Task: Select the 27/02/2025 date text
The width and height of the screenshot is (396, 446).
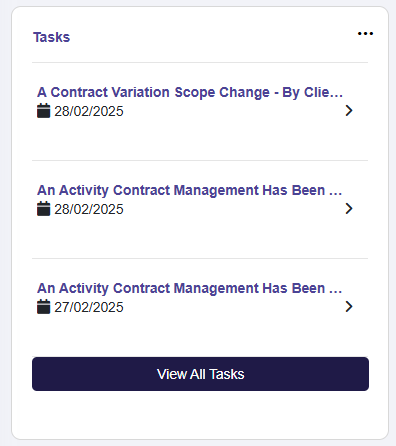Action: pos(89,307)
